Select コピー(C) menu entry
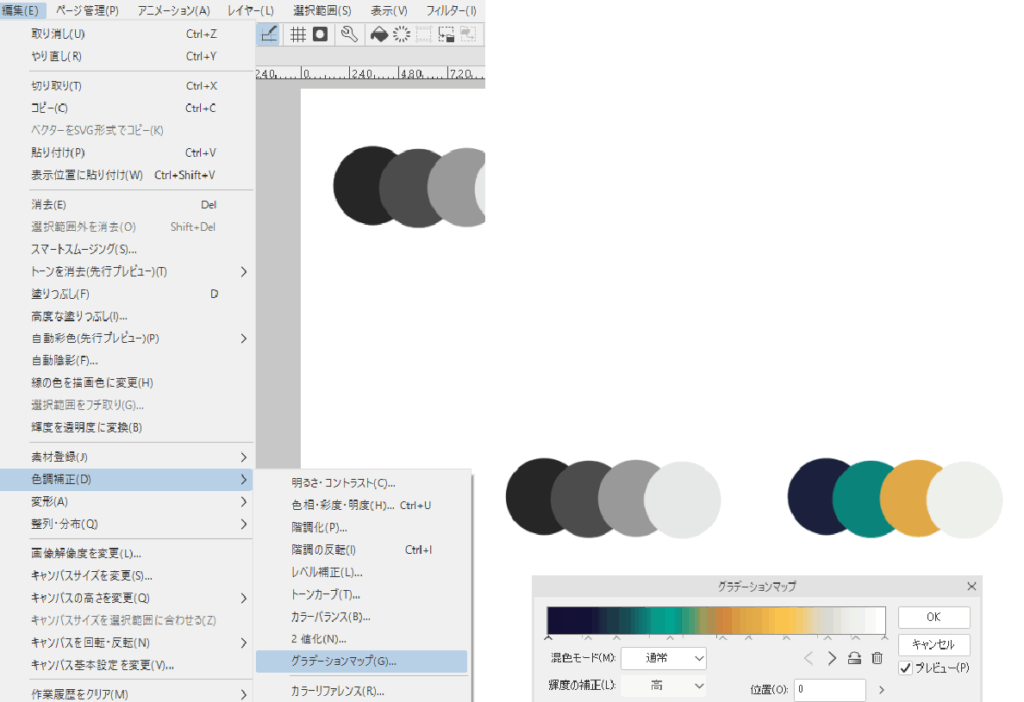The height and width of the screenshot is (702, 1024). pos(126,108)
